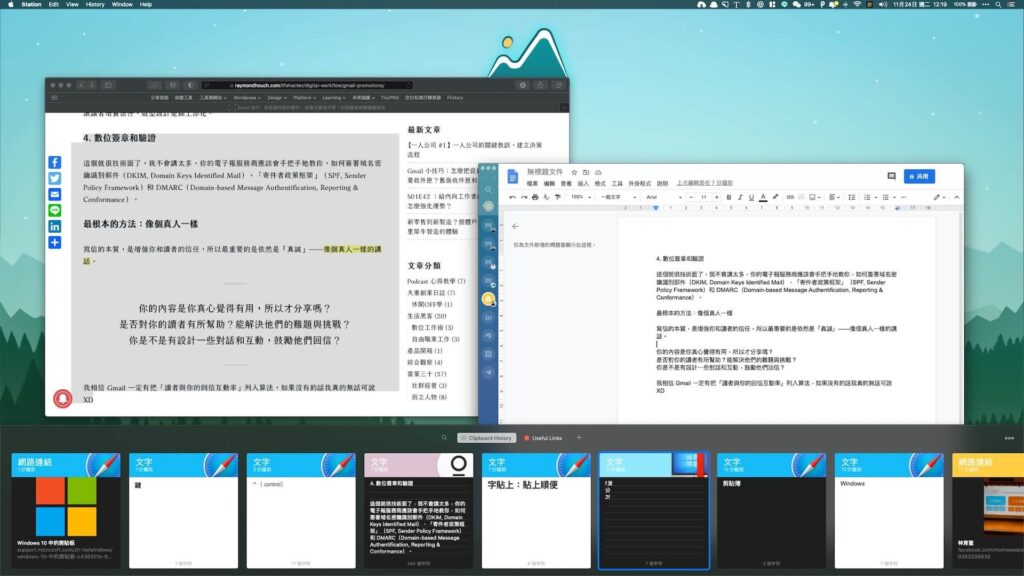Open highlight color tool in Docs toolbar
This screenshot has width=1024, height=576.
(x=775, y=197)
